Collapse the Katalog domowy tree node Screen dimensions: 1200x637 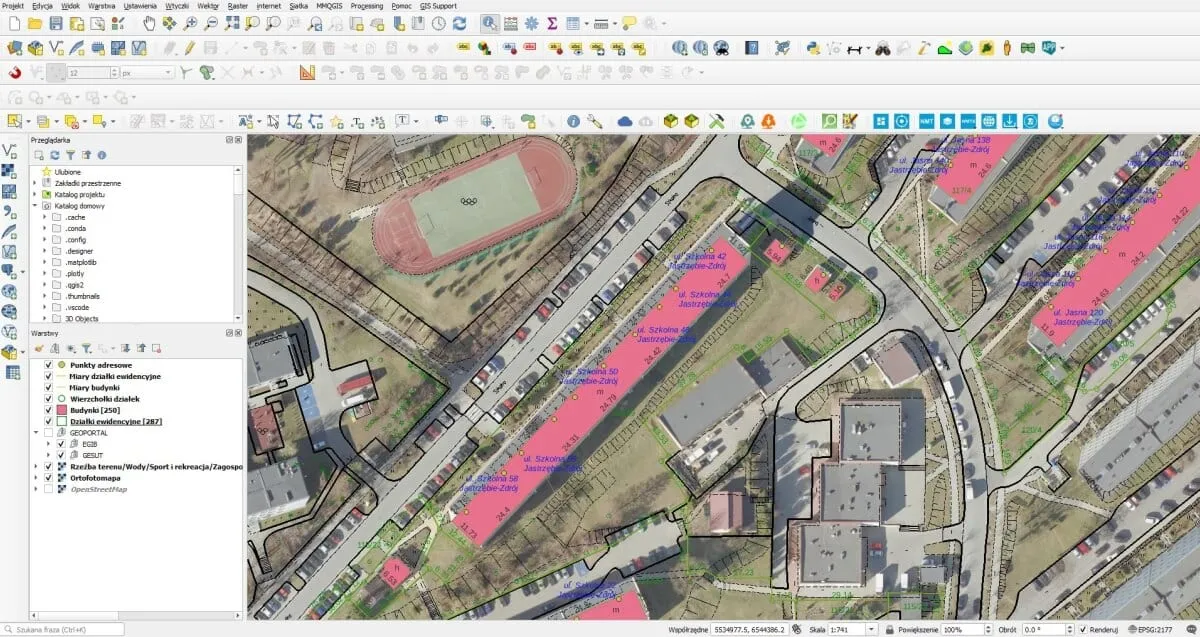click(x=35, y=205)
